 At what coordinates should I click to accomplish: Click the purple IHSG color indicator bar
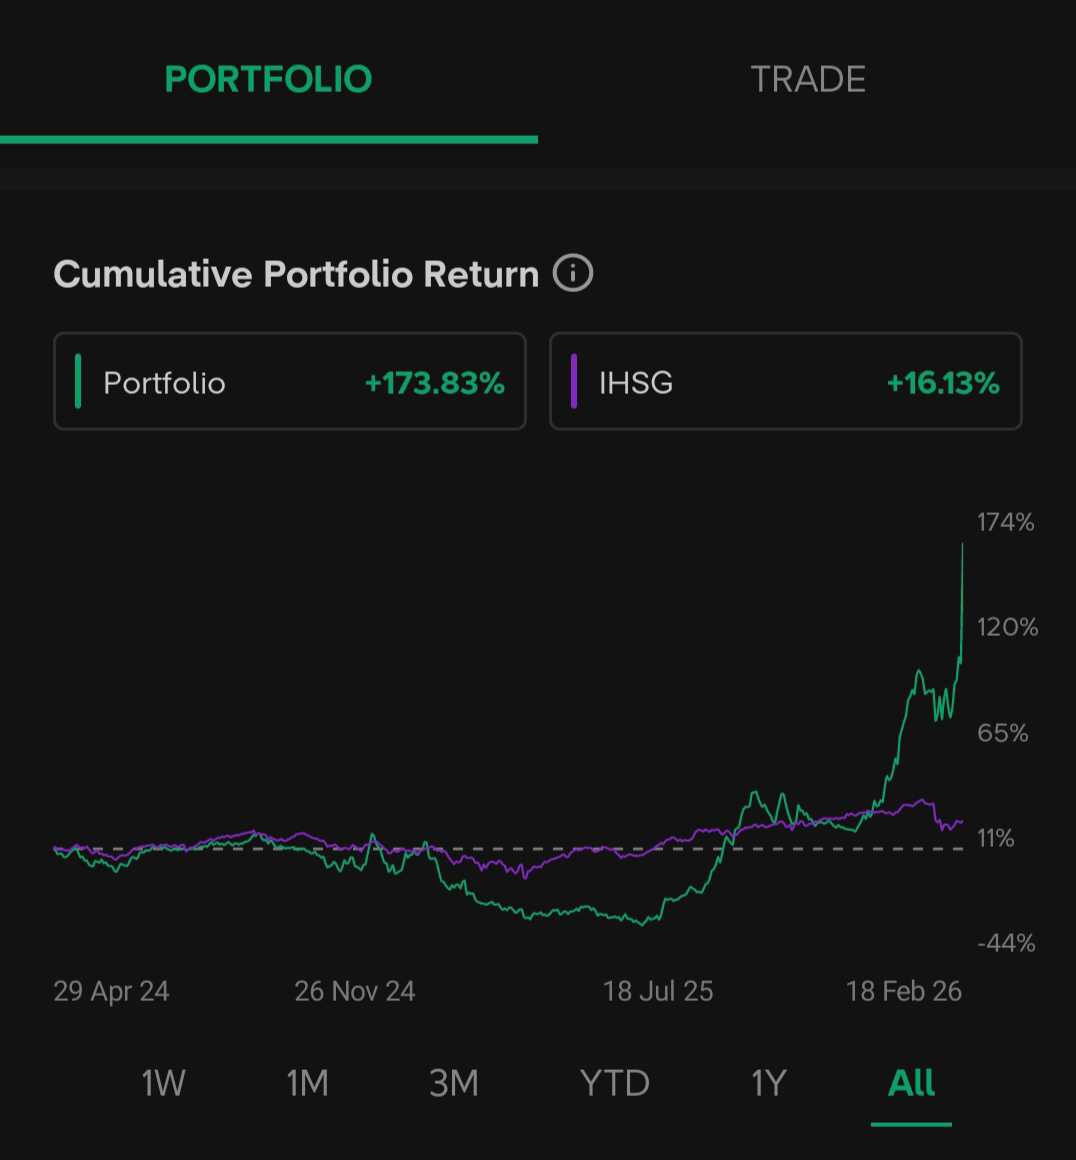click(574, 382)
